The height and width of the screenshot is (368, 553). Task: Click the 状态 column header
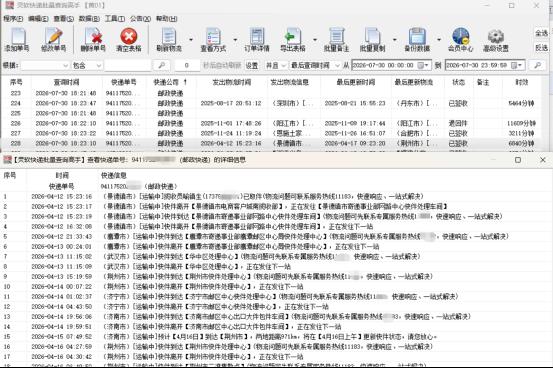[x=458, y=82]
